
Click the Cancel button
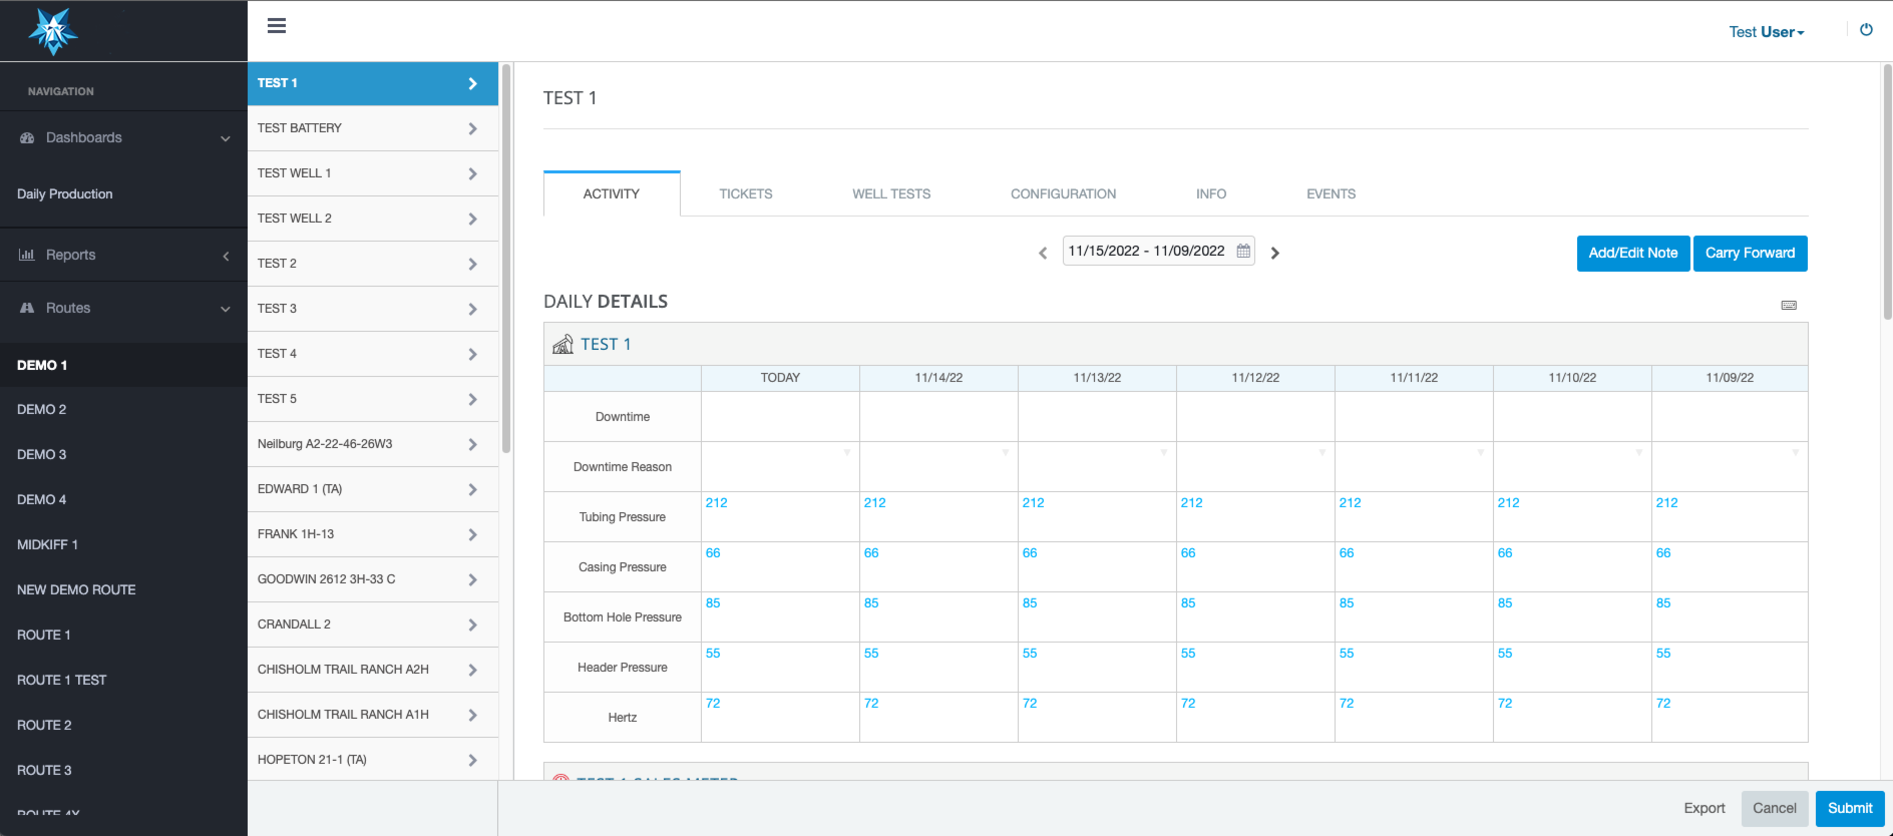[1774, 808]
